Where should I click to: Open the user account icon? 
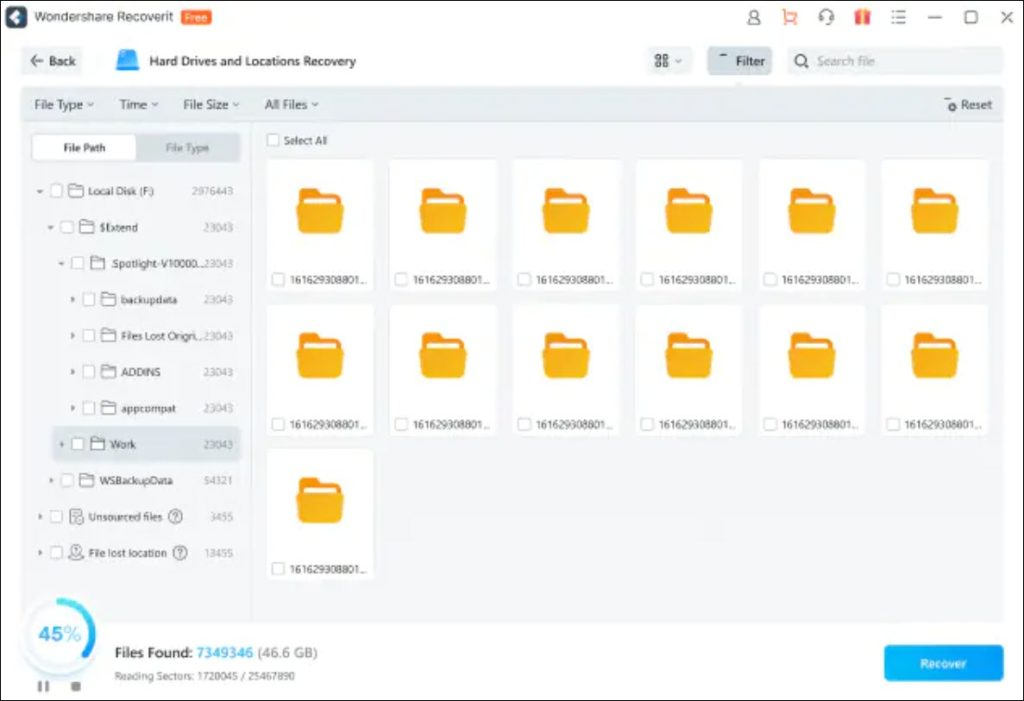754,18
